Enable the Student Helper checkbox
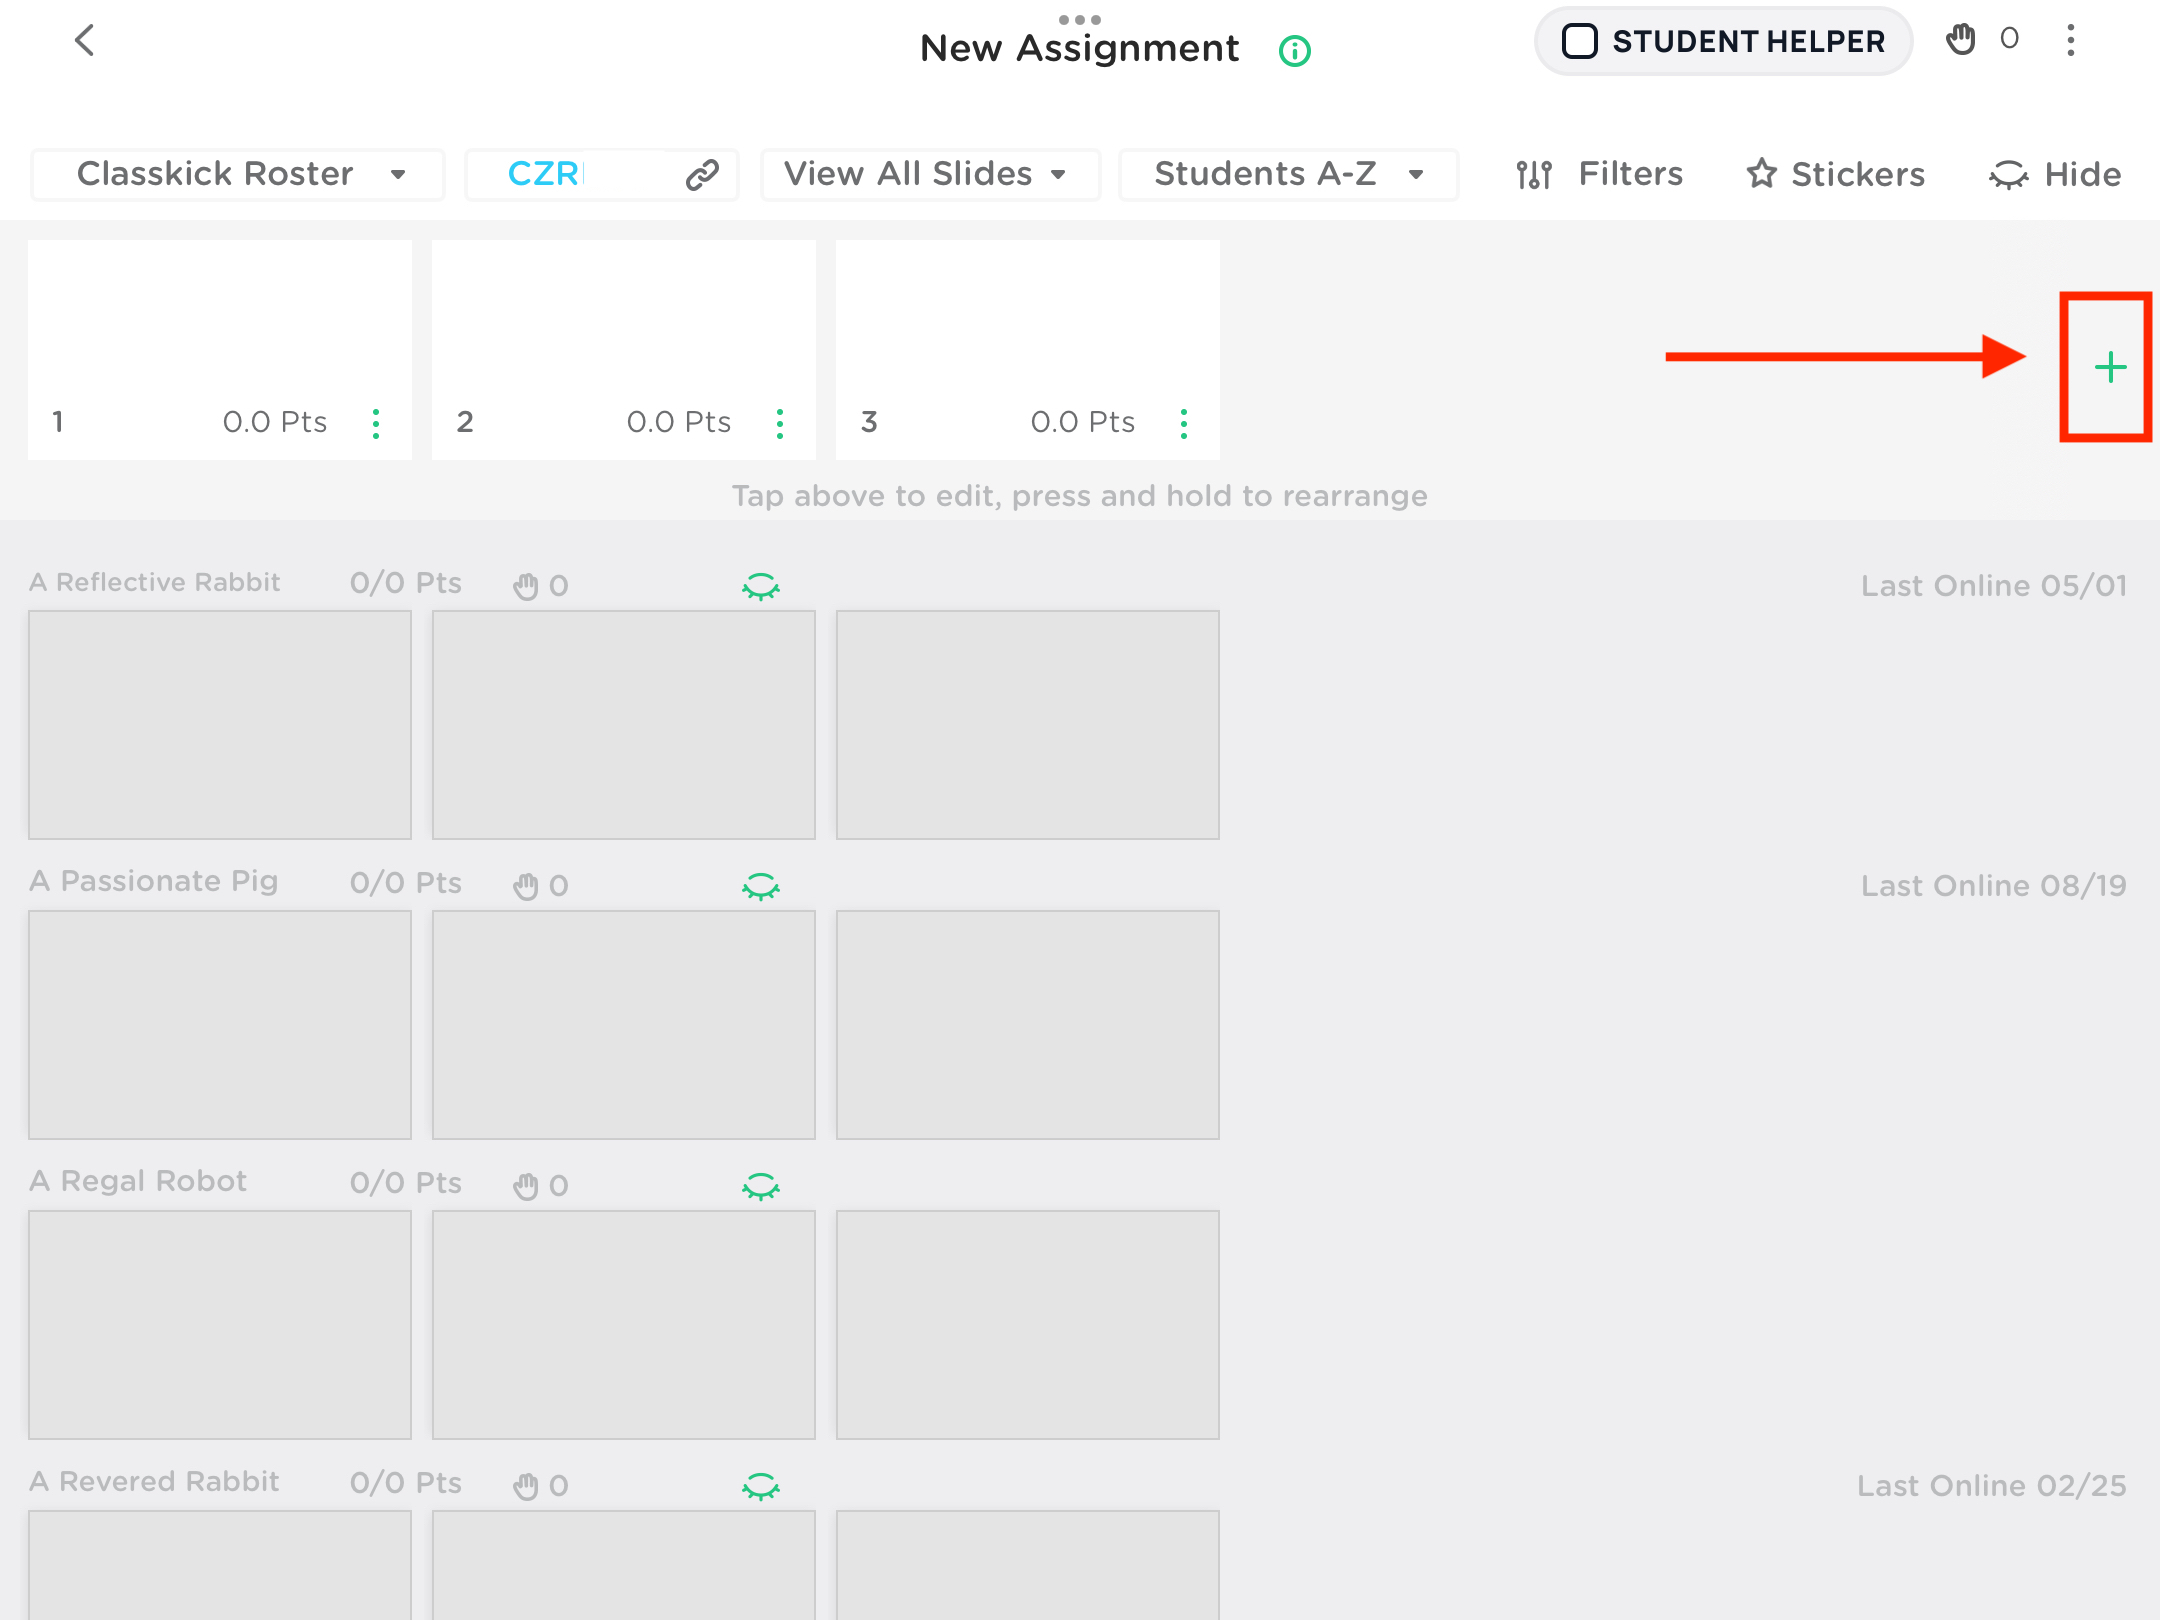The width and height of the screenshot is (2160, 1620). point(1580,41)
